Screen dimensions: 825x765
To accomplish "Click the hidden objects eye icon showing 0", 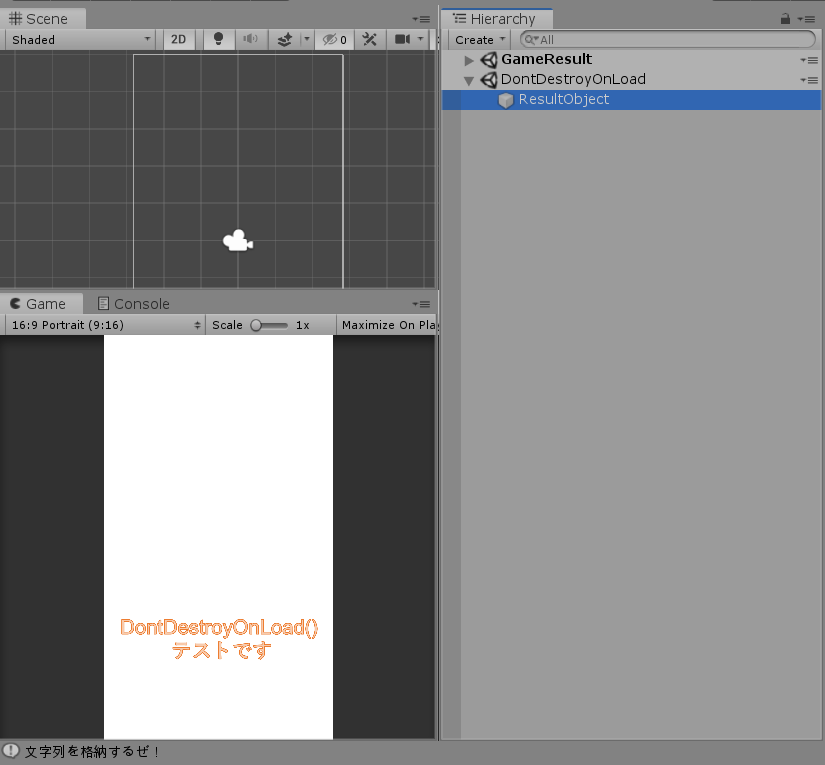I will point(333,39).
